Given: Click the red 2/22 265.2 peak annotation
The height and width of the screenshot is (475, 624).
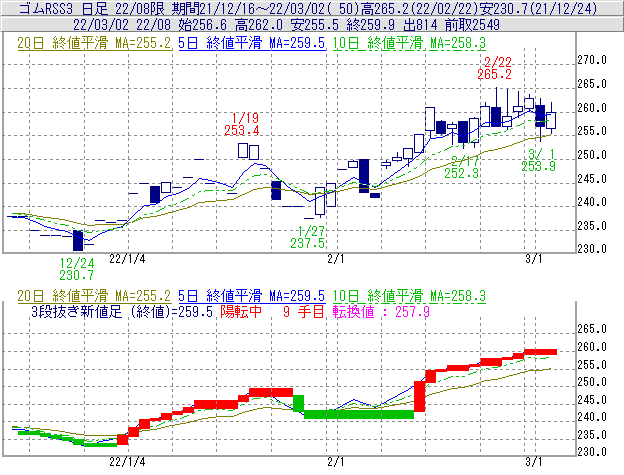Looking at the screenshot, I should pos(495,68).
